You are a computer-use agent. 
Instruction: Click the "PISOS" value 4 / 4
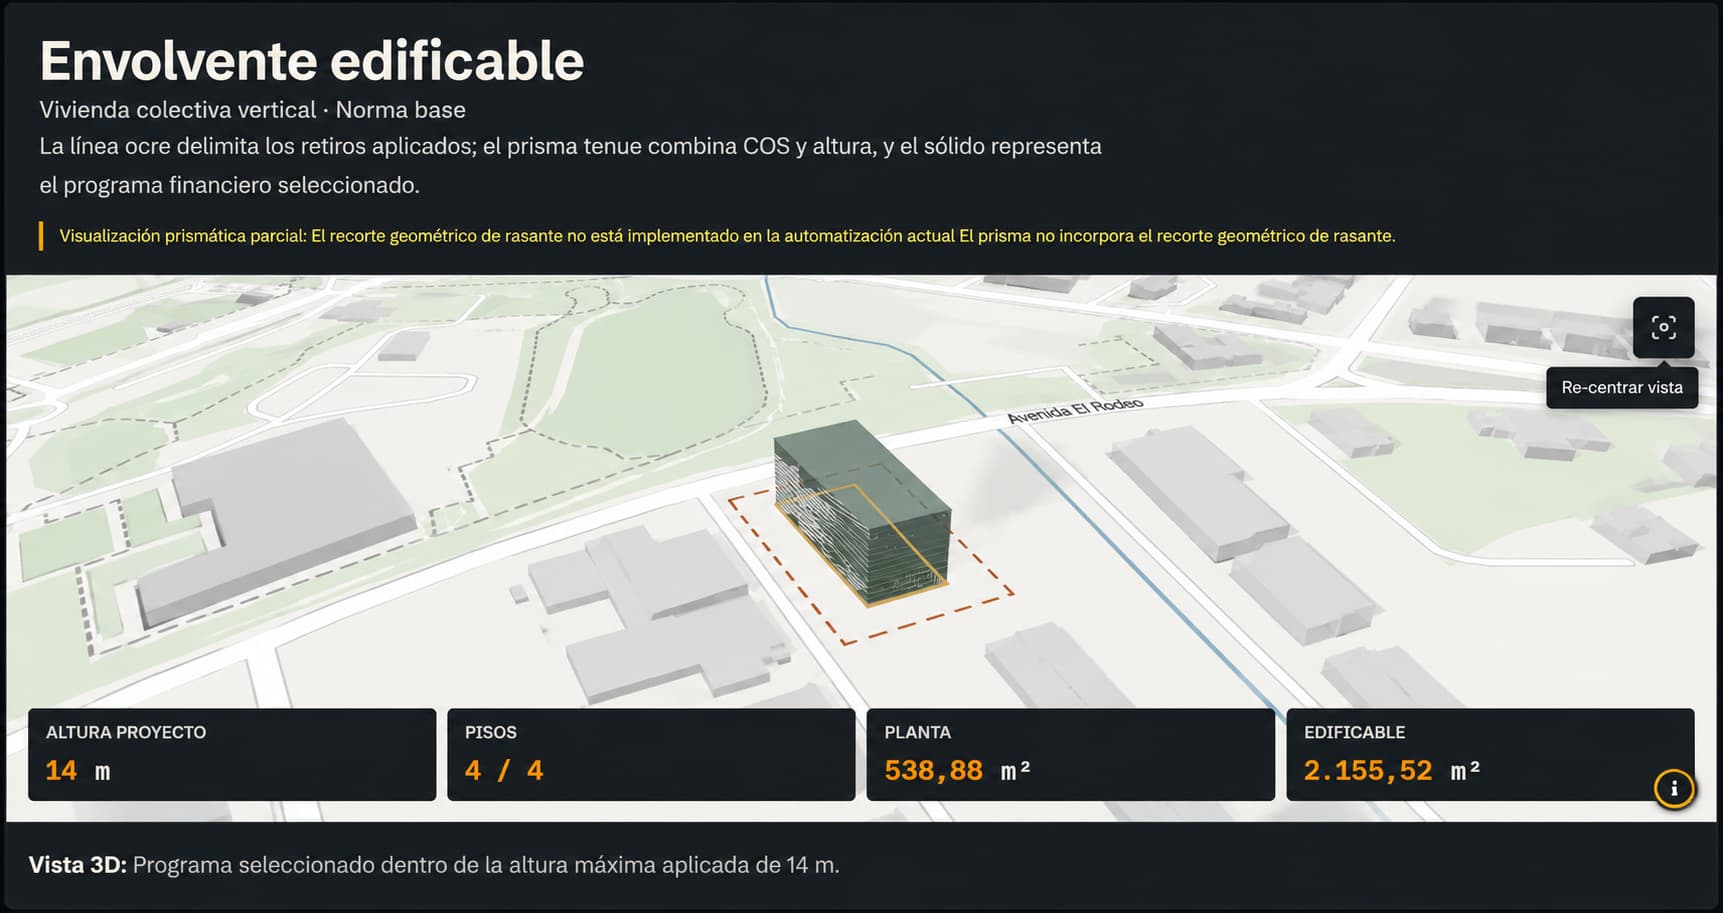504,770
